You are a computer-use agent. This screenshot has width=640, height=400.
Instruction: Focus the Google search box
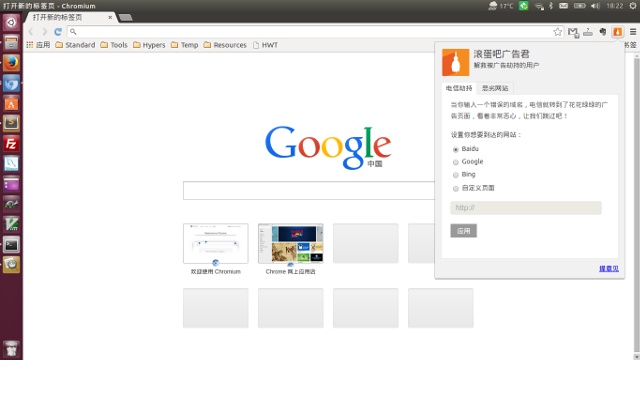coord(309,191)
